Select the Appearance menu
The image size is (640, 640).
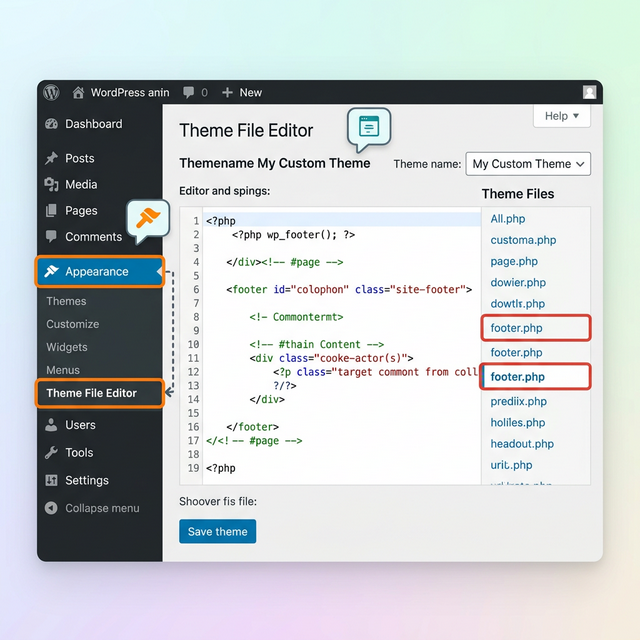100,271
